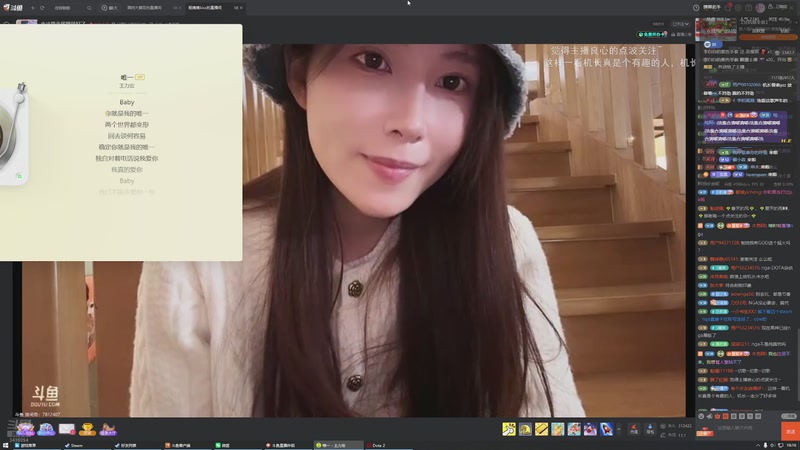Screen dimensions: 800x450
Task: Send the yellow domed-building gift
Action: pos(525,429)
